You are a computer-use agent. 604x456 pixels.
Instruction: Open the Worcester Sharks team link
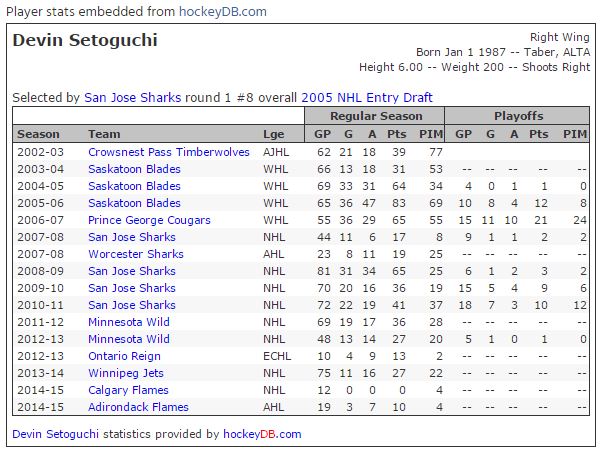point(136,254)
